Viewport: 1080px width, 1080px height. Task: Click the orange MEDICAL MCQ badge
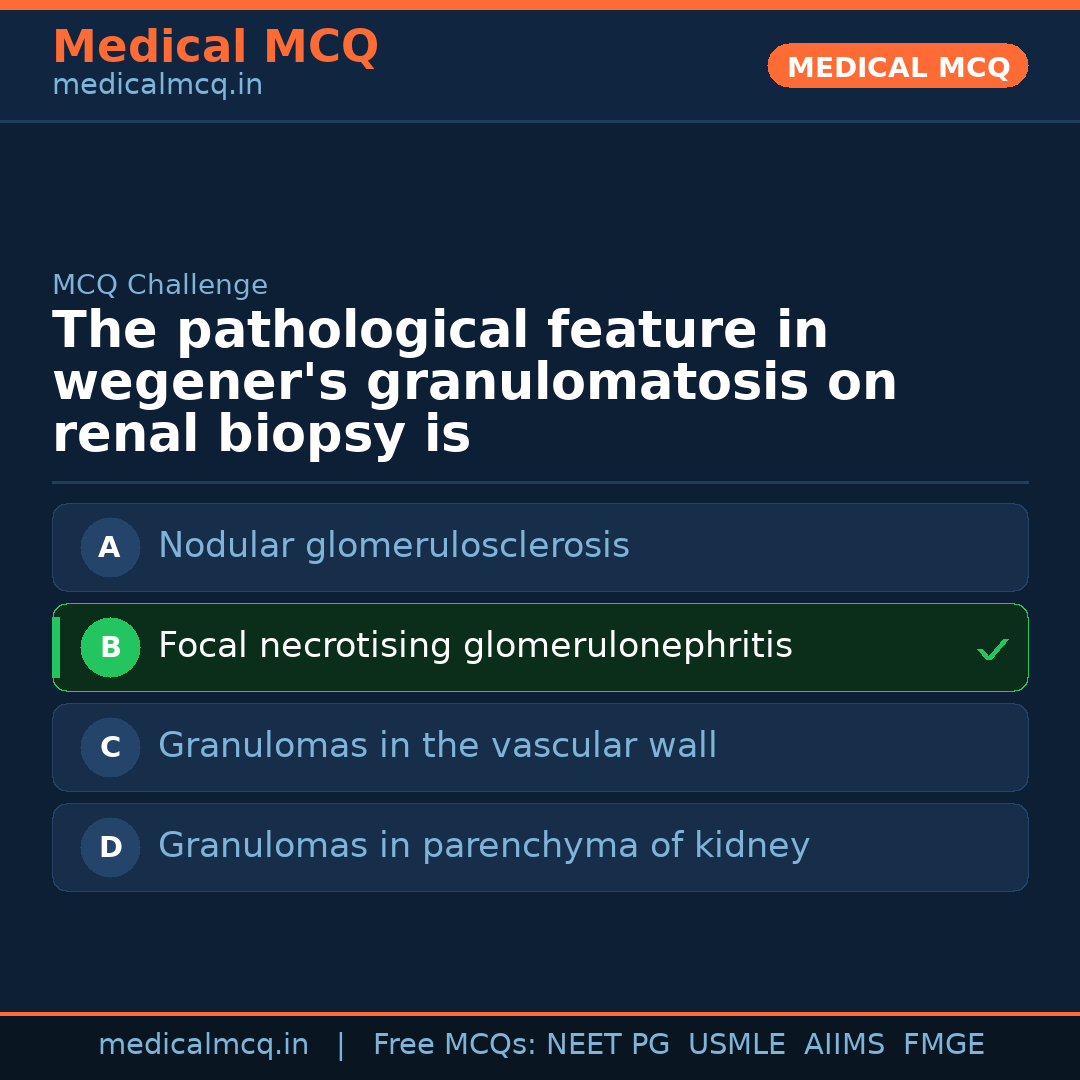pyautogui.click(x=897, y=66)
